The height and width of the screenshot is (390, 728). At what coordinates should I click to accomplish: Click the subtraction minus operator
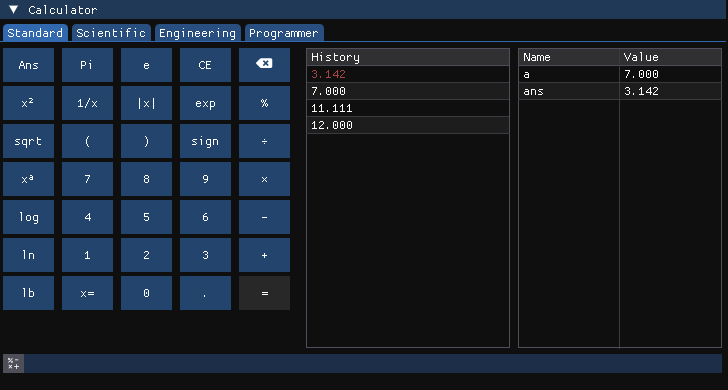pyautogui.click(x=264, y=217)
